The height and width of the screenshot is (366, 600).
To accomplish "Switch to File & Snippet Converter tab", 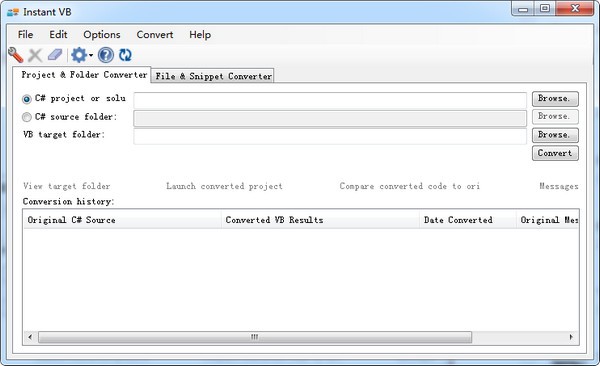I will click(x=213, y=76).
